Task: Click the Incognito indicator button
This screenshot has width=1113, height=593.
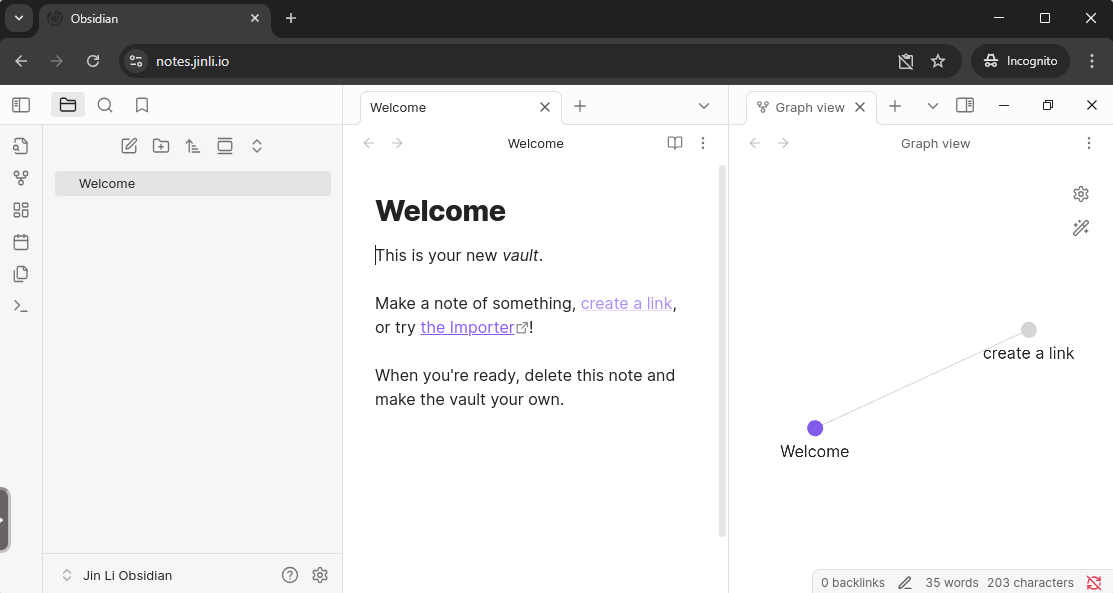Action: 1020,61
